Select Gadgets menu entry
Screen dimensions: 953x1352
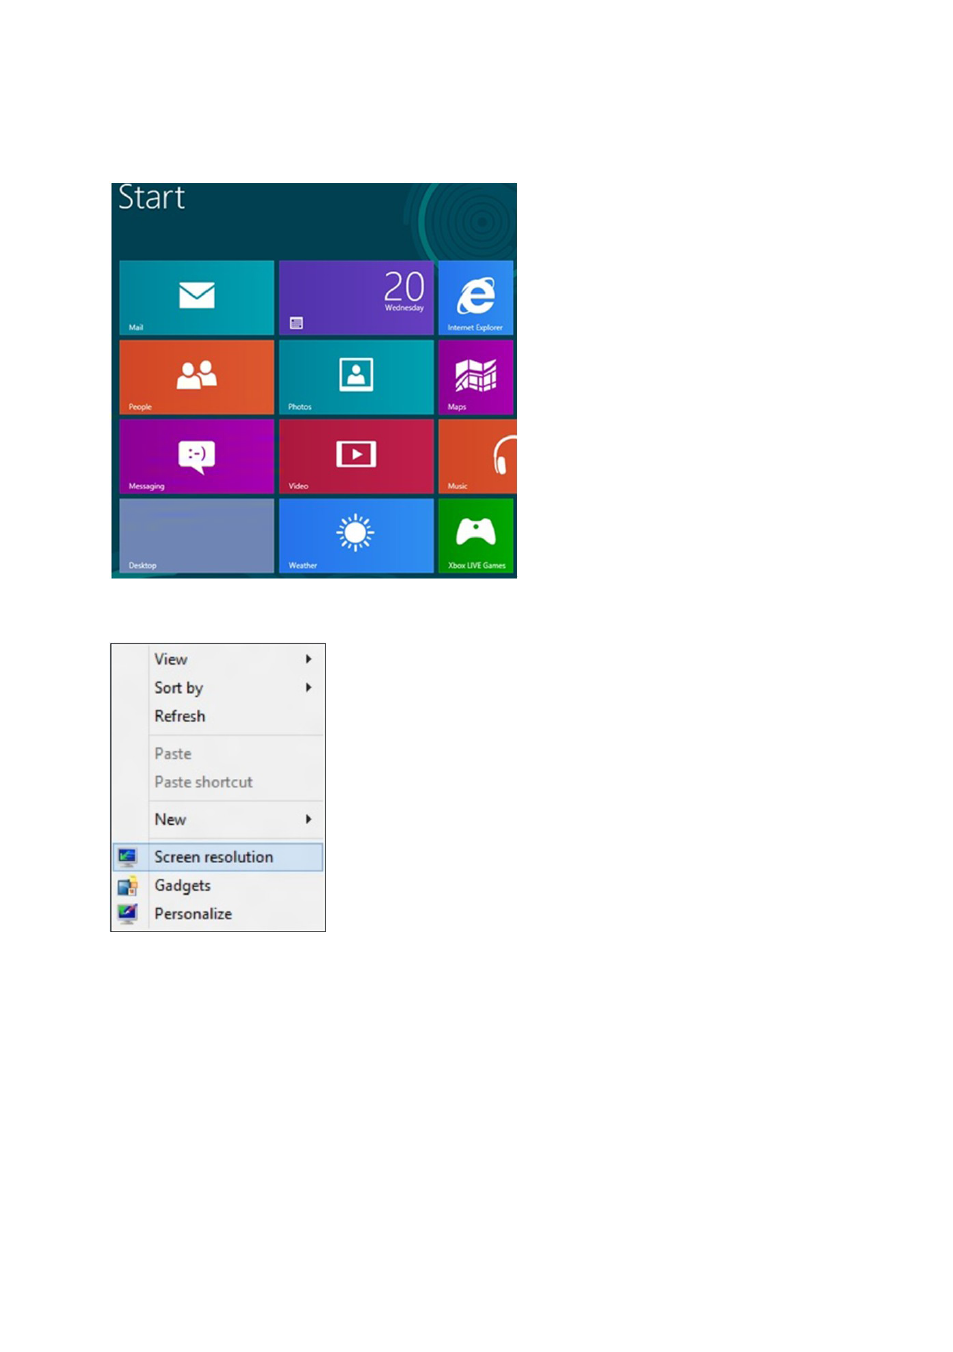click(218, 886)
